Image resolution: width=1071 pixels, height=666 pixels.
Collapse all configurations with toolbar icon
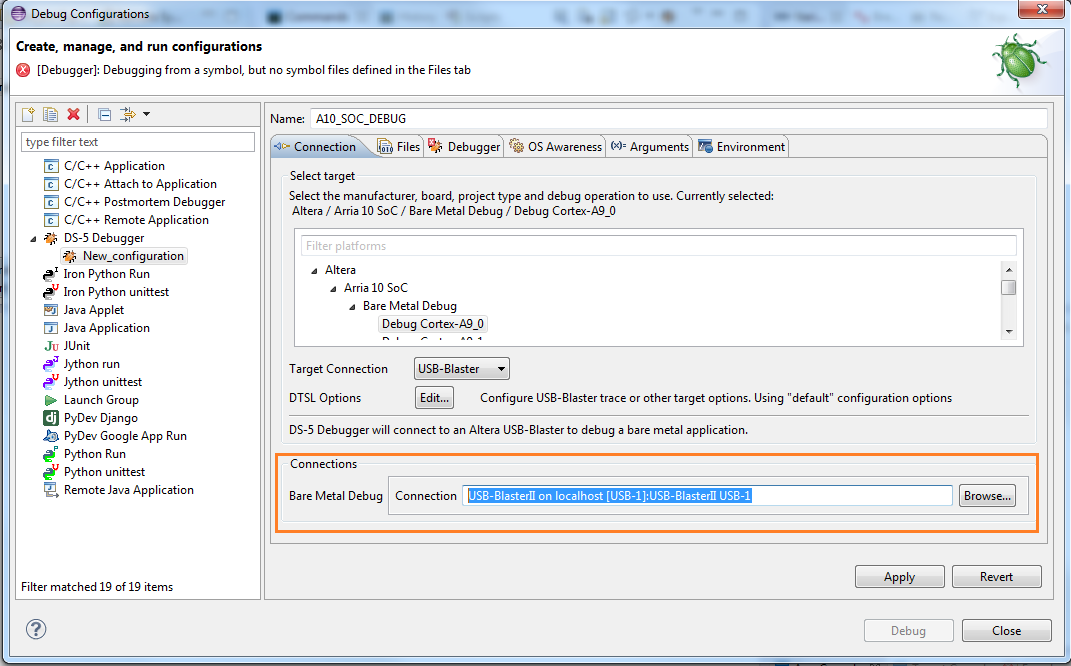pos(105,115)
